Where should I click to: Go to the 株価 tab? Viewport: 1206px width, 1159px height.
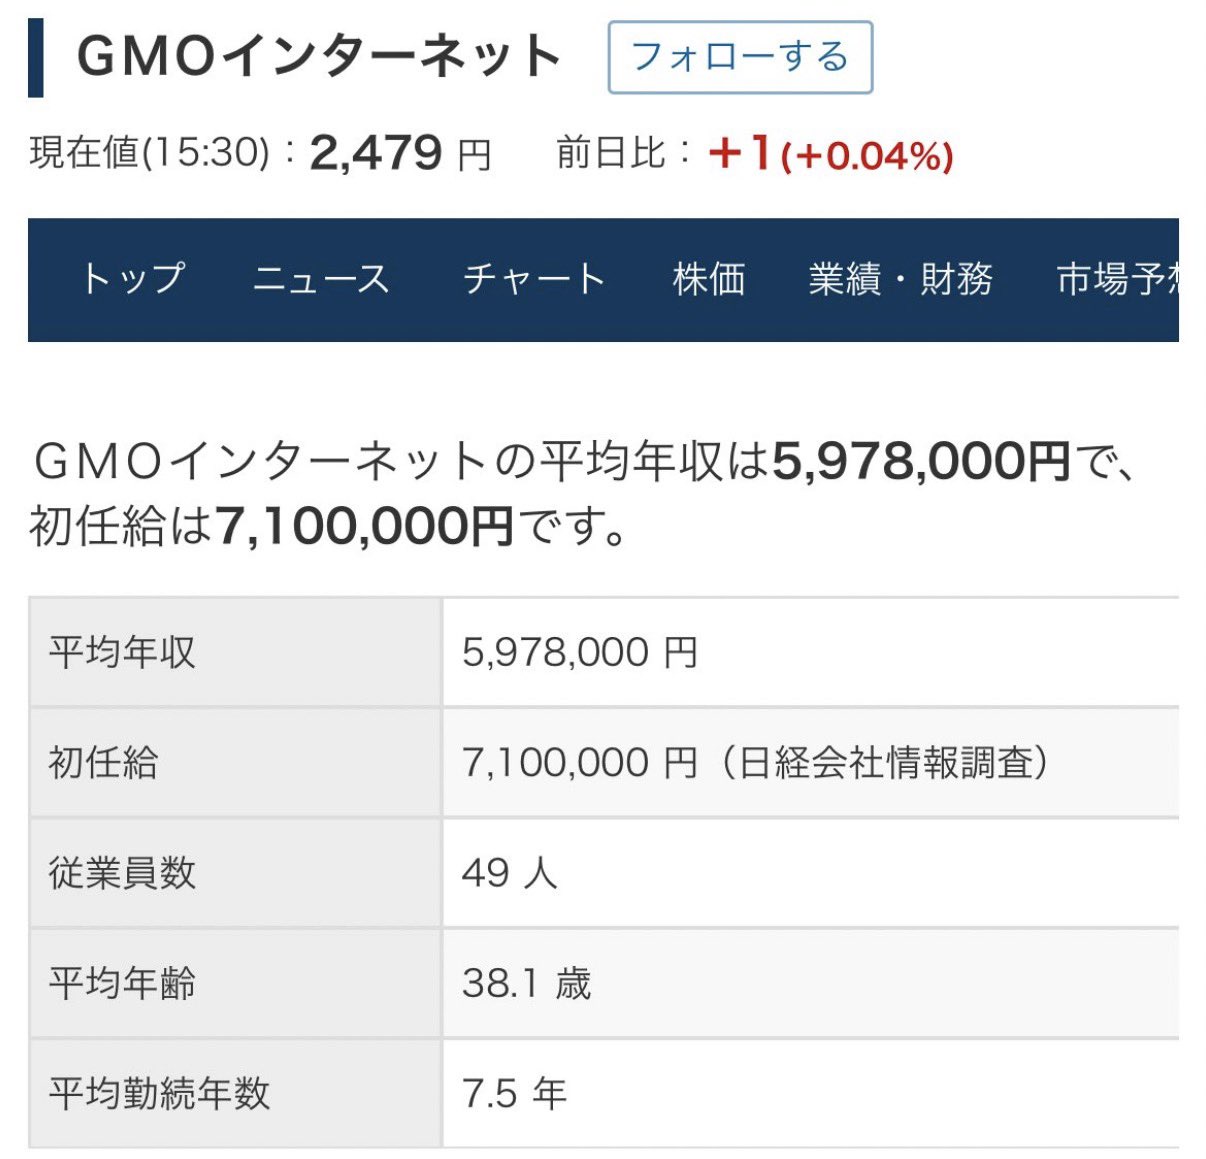(x=709, y=279)
